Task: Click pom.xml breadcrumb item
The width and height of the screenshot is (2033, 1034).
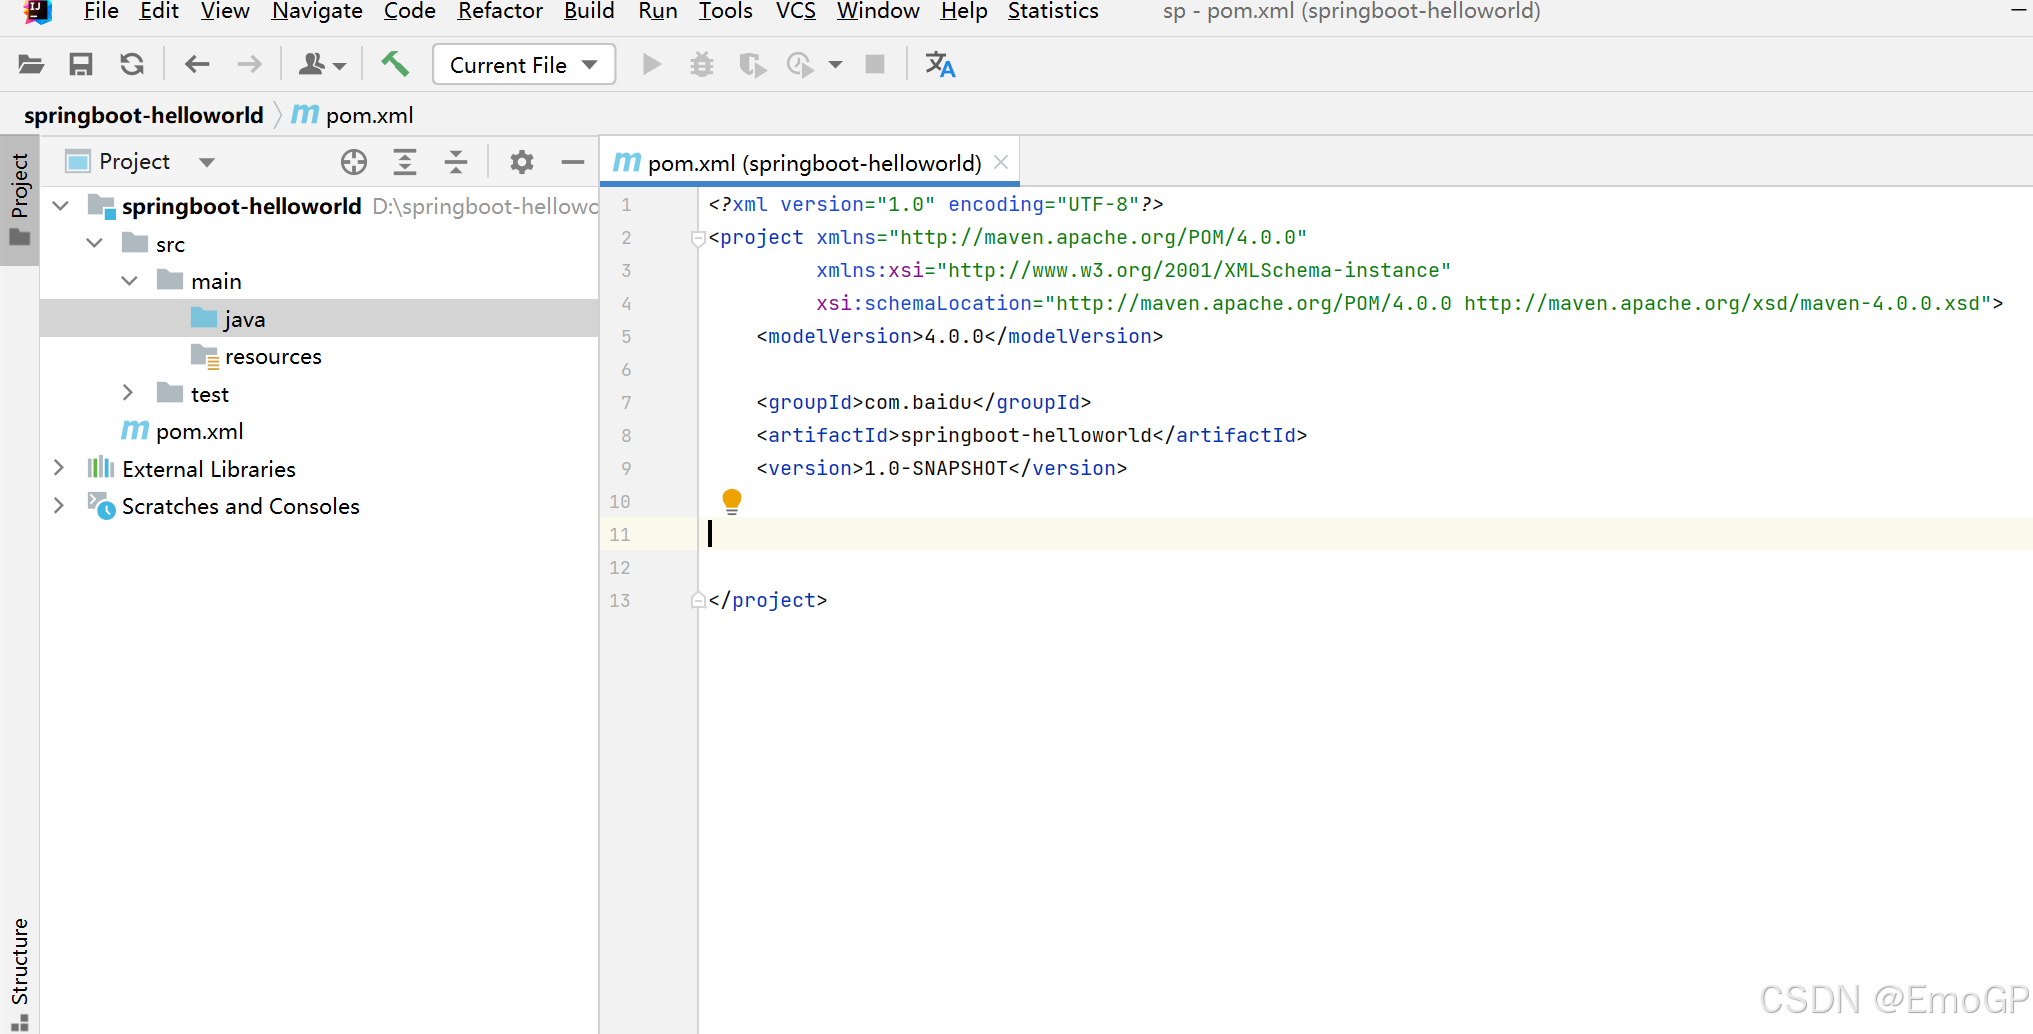Action: point(353,116)
